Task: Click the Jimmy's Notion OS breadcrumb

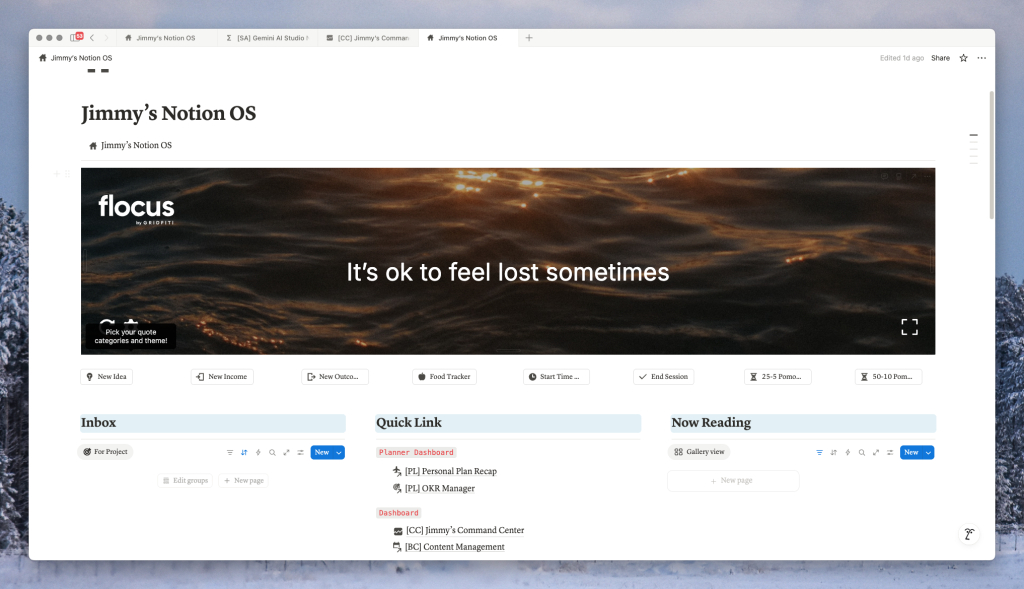Action: [x=75, y=58]
